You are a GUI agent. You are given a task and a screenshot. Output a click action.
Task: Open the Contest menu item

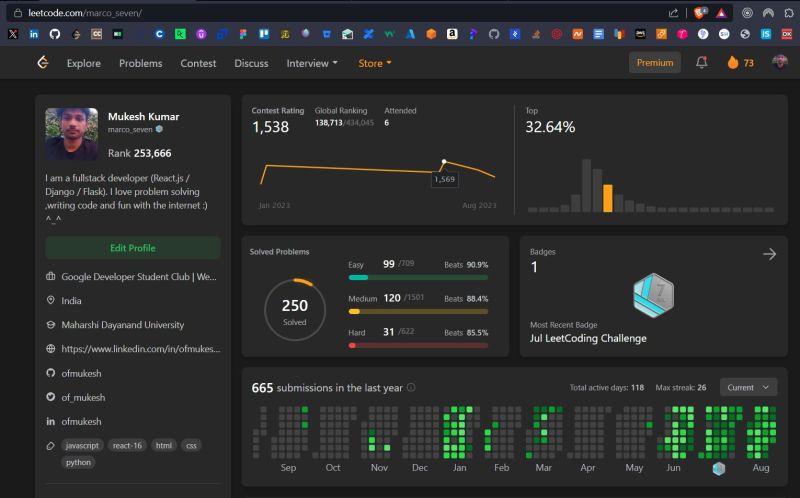click(x=198, y=63)
